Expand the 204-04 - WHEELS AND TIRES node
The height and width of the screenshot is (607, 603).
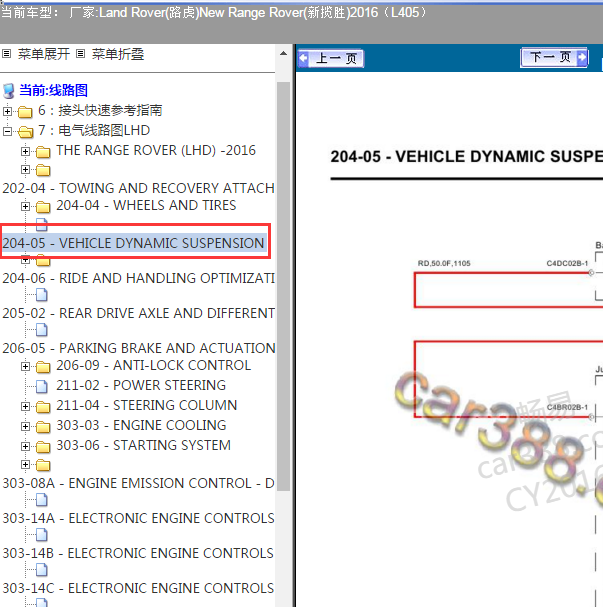(x=26, y=206)
